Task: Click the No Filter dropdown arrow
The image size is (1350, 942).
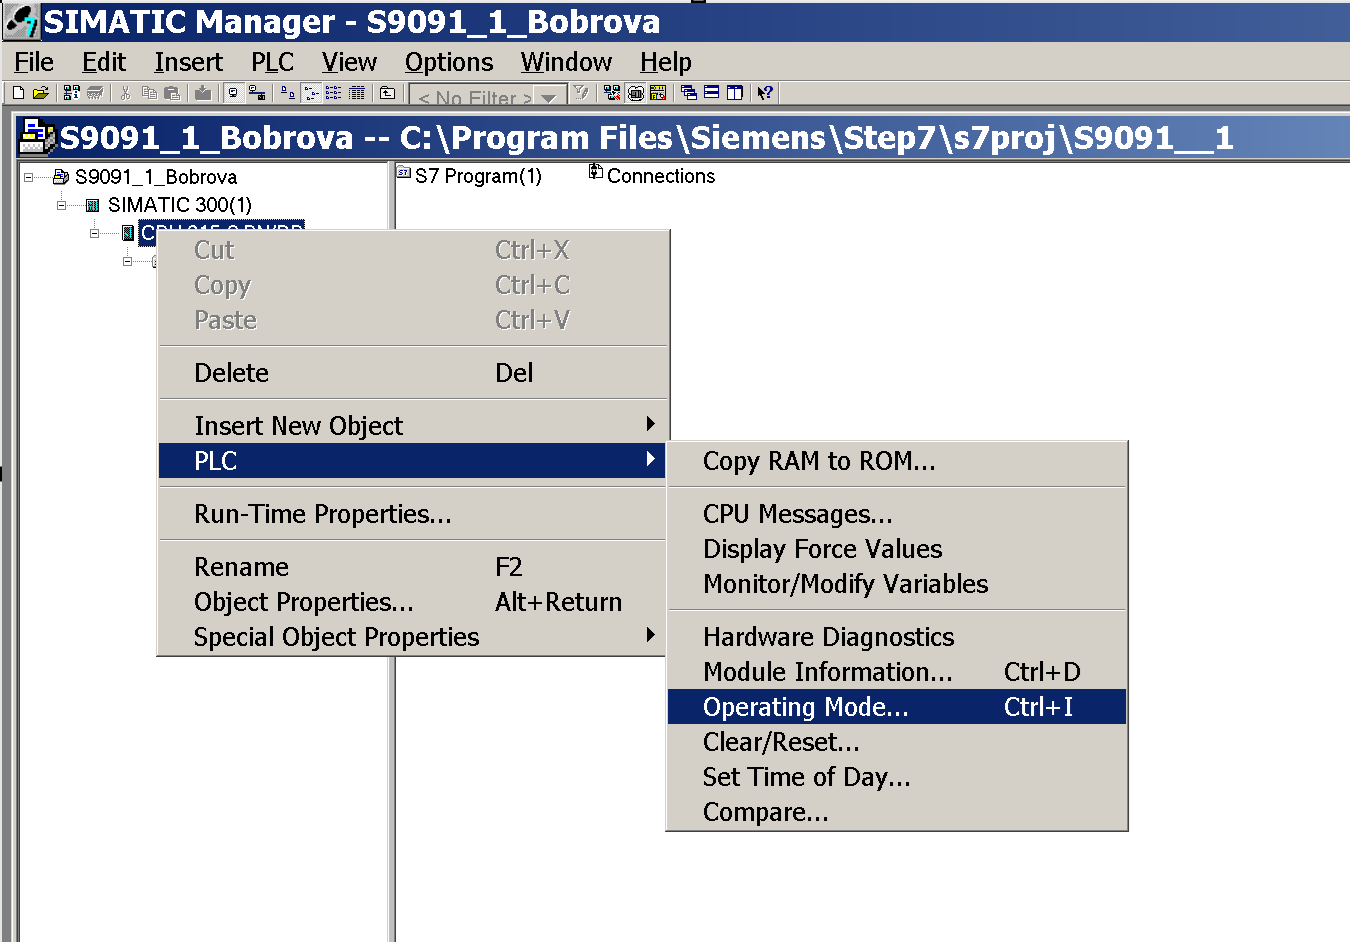Action: (x=548, y=96)
